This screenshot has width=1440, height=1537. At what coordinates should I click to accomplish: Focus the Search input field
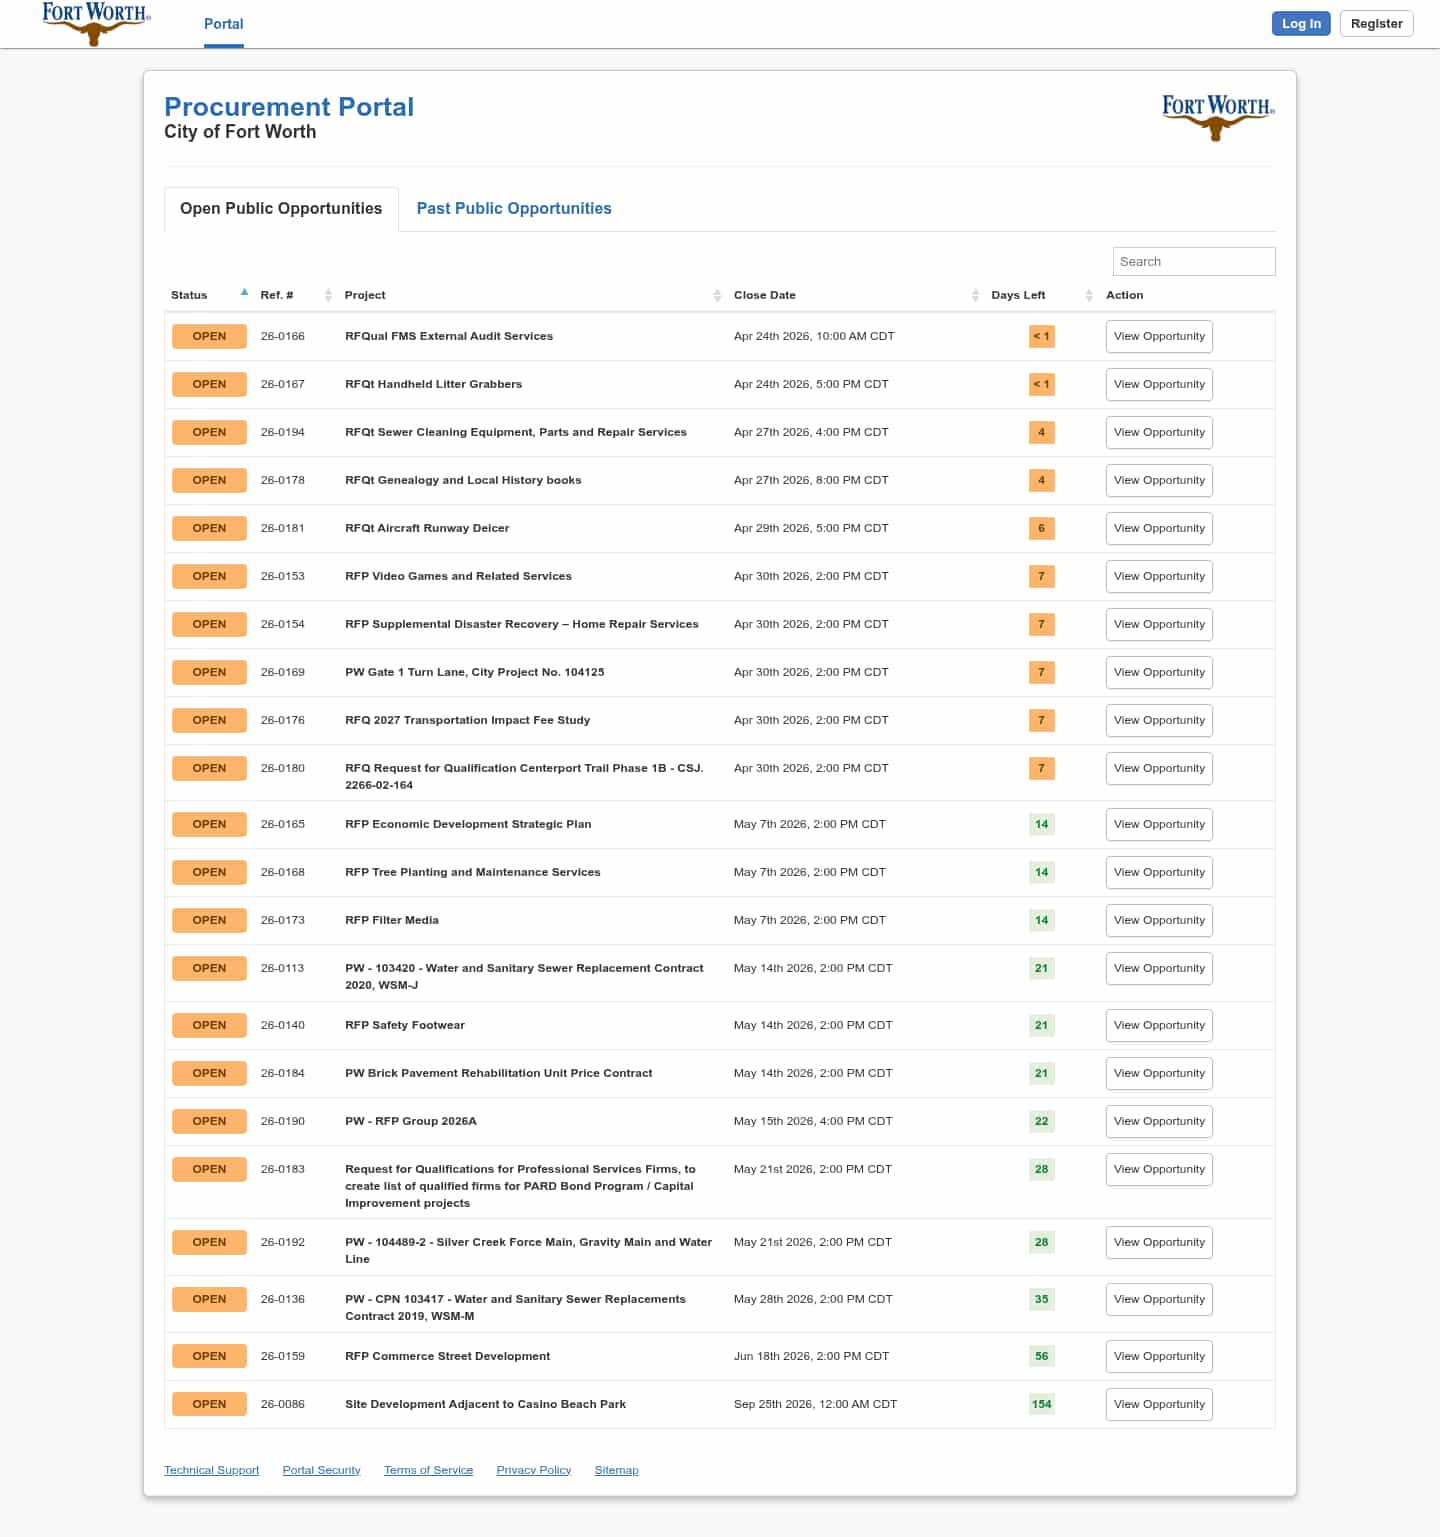pyautogui.click(x=1193, y=261)
